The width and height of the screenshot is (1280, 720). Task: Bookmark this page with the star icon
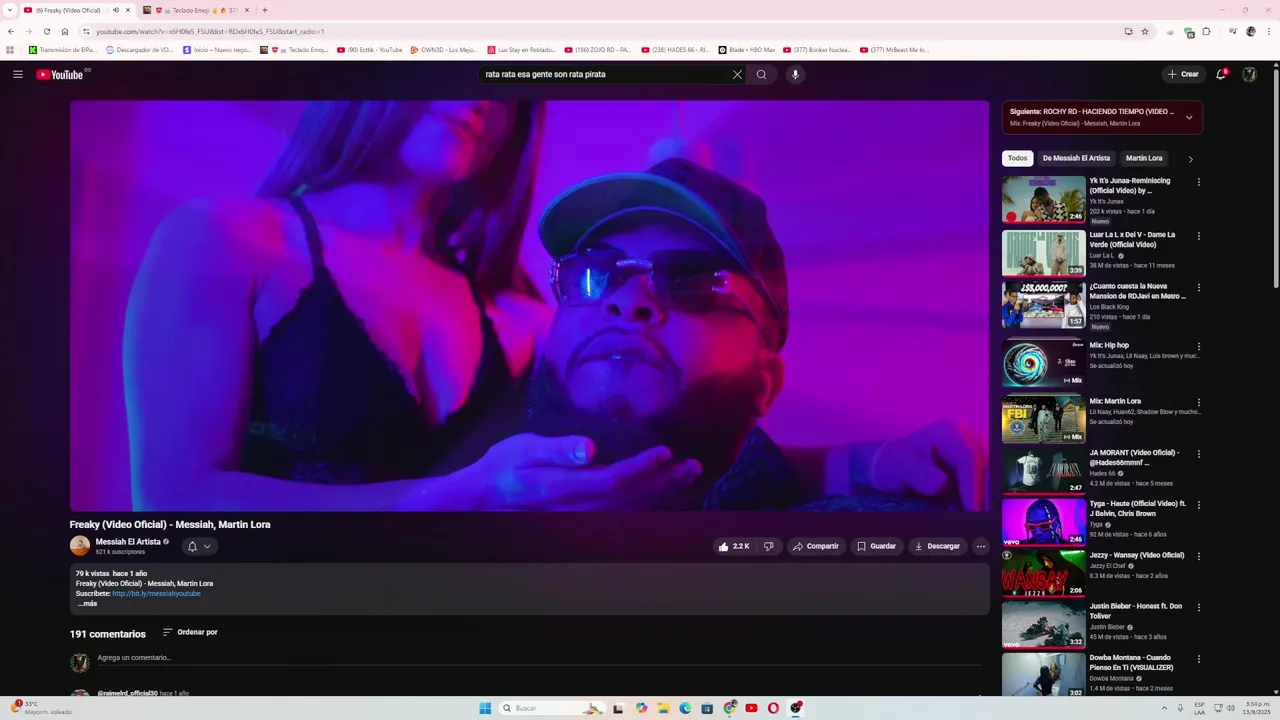[1145, 31]
